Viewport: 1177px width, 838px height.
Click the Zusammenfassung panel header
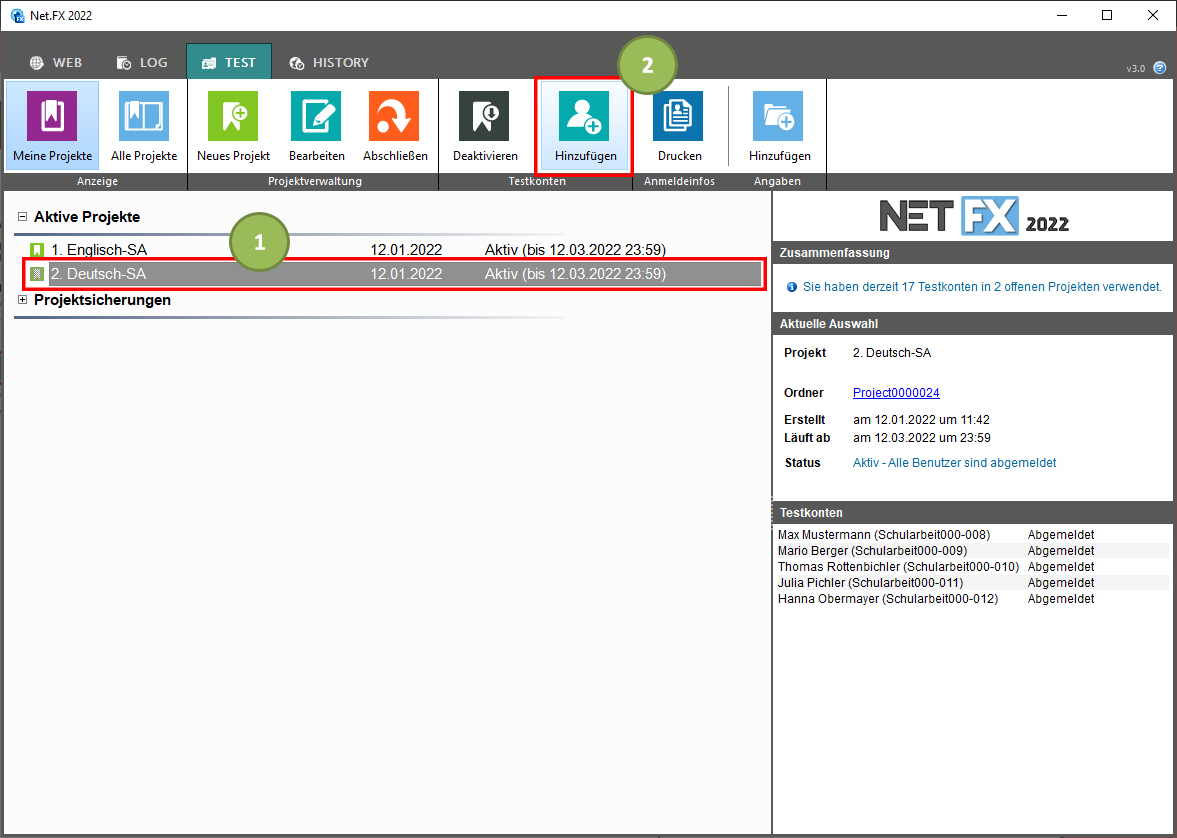974,253
